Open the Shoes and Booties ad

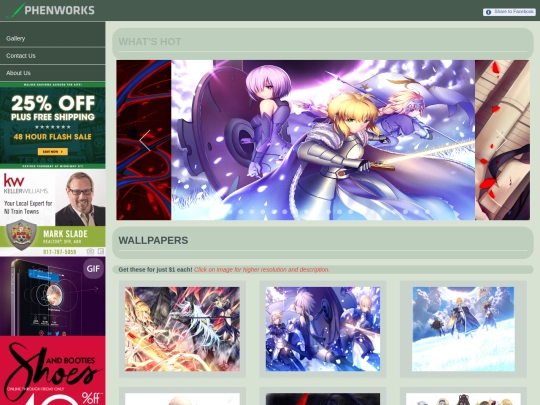click(53, 371)
